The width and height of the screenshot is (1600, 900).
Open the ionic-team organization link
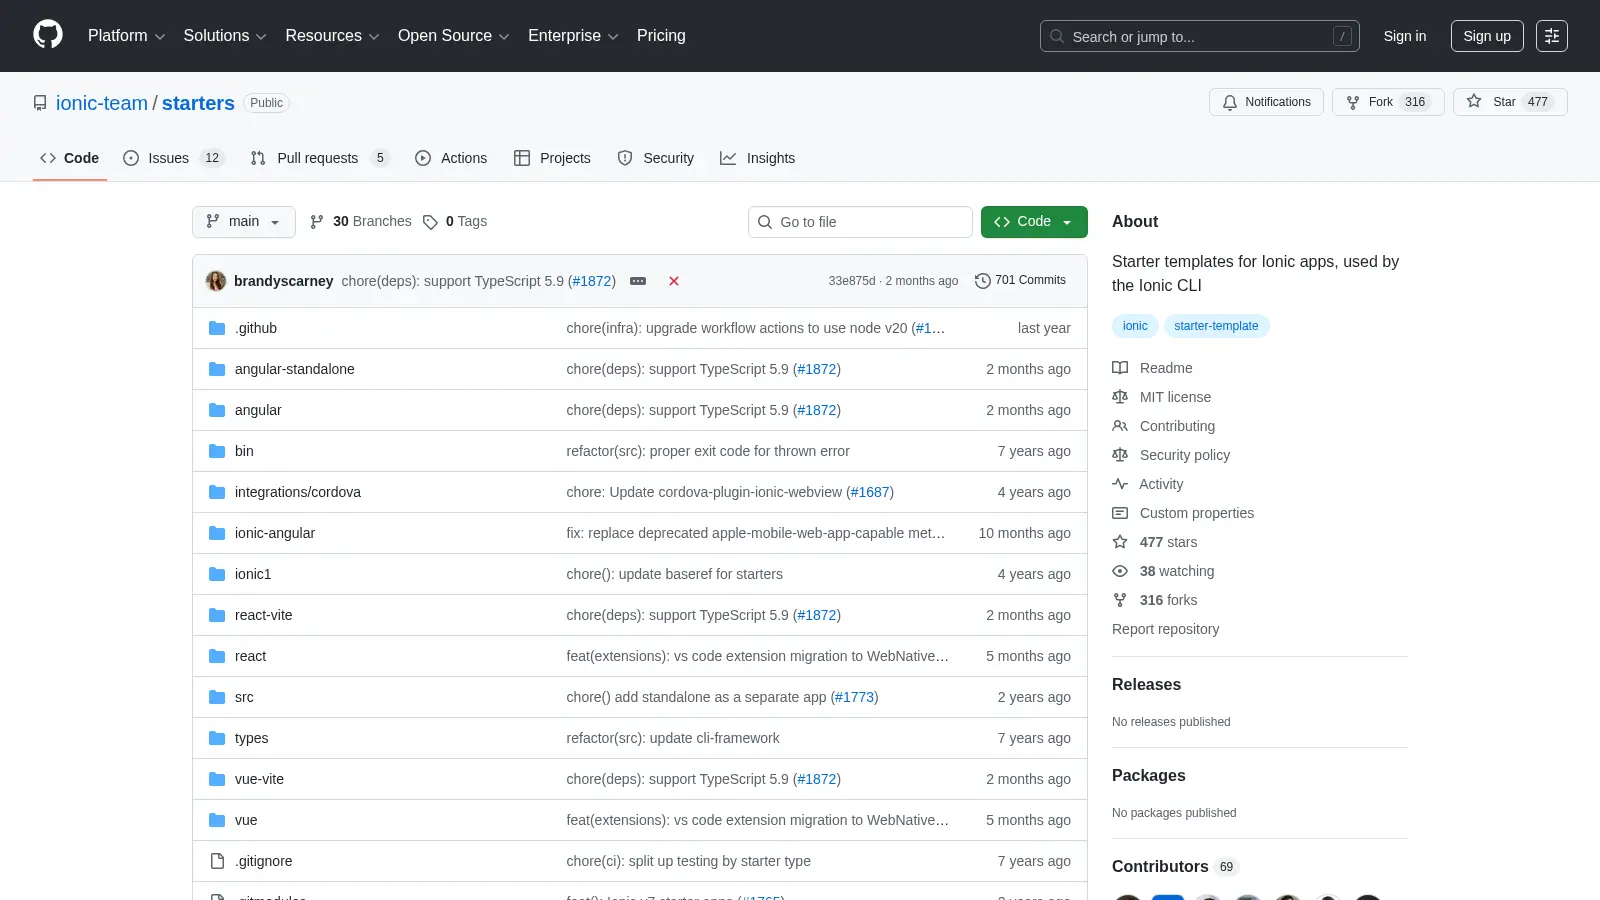pyautogui.click(x=102, y=103)
